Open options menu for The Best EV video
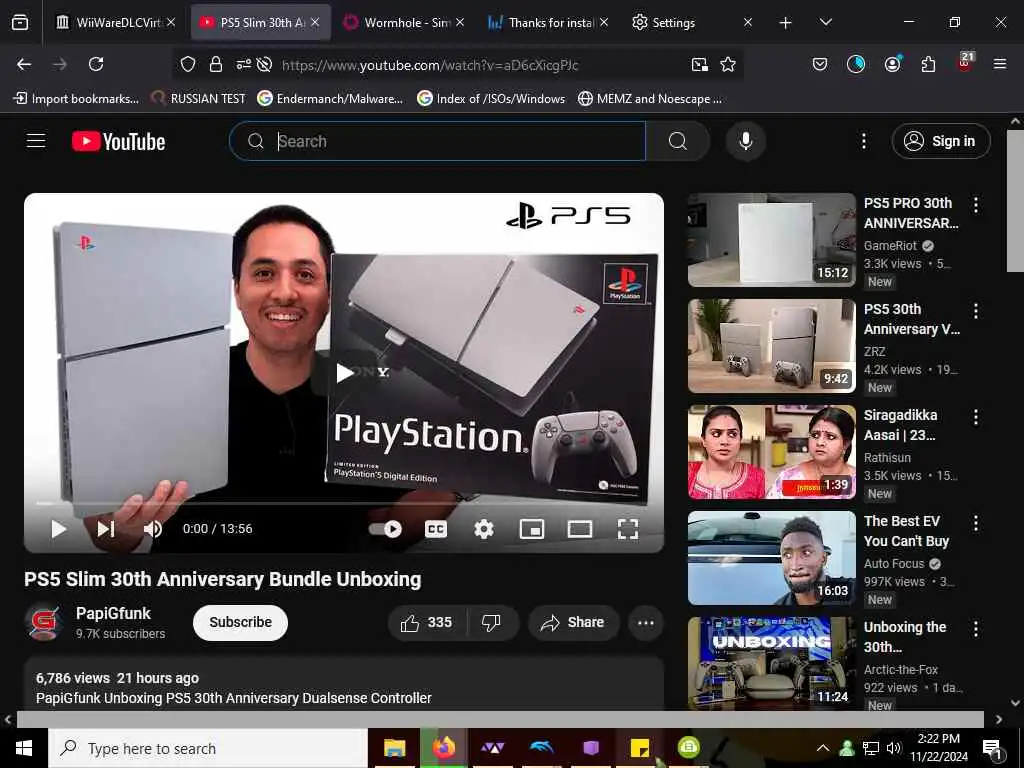 pyautogui.click(x=976, y=522)
